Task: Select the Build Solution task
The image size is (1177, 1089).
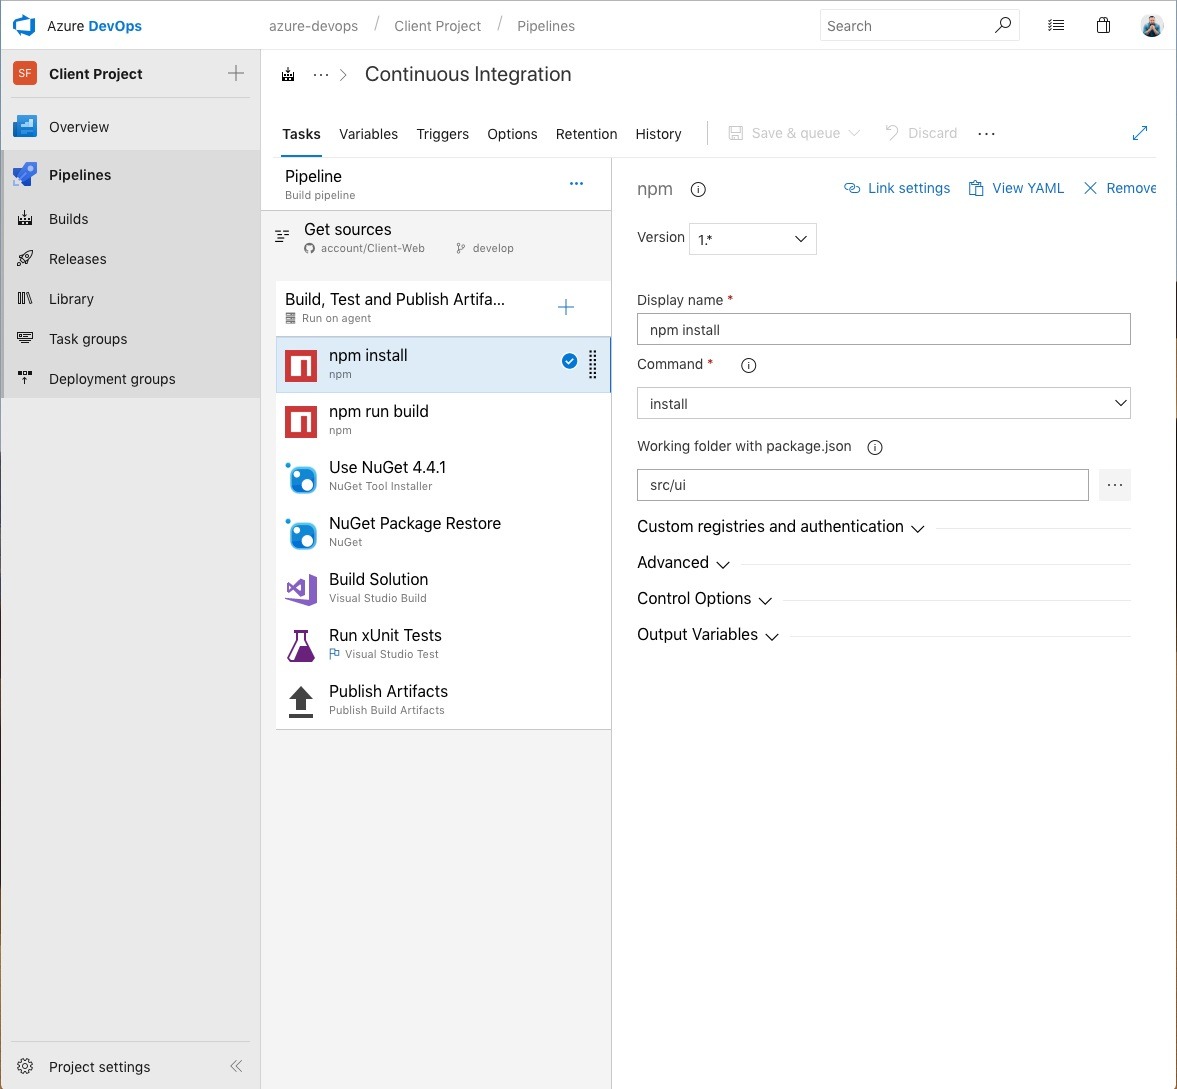Action: coord(443,588)
